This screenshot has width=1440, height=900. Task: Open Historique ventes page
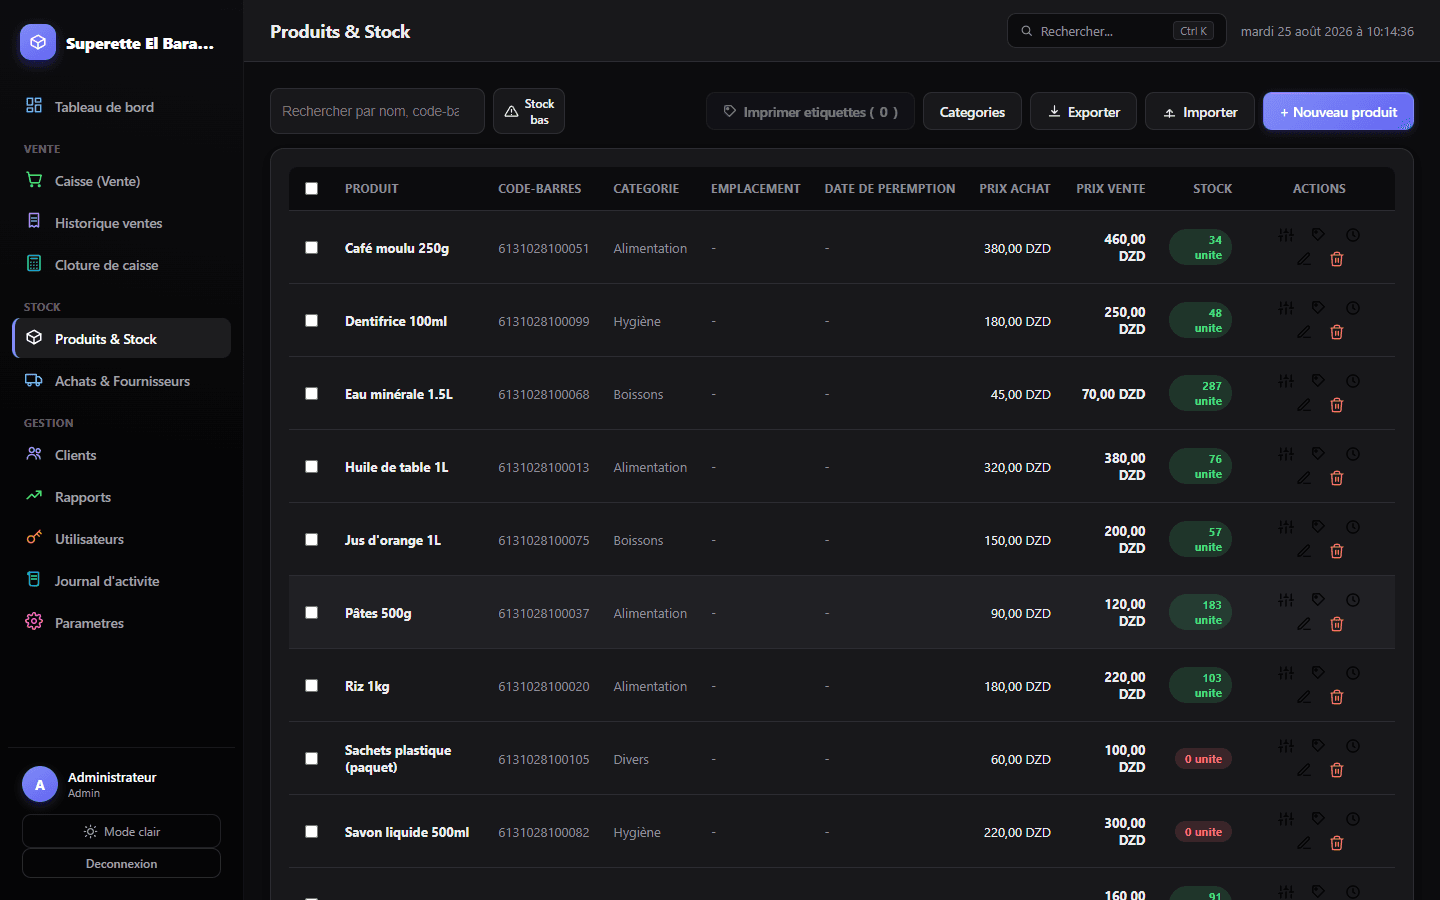120,222
